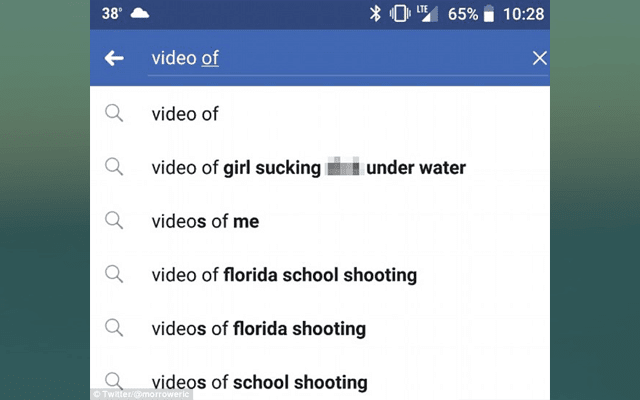Open the "videos of school shooting" suggestion

(x=259, y=381)
